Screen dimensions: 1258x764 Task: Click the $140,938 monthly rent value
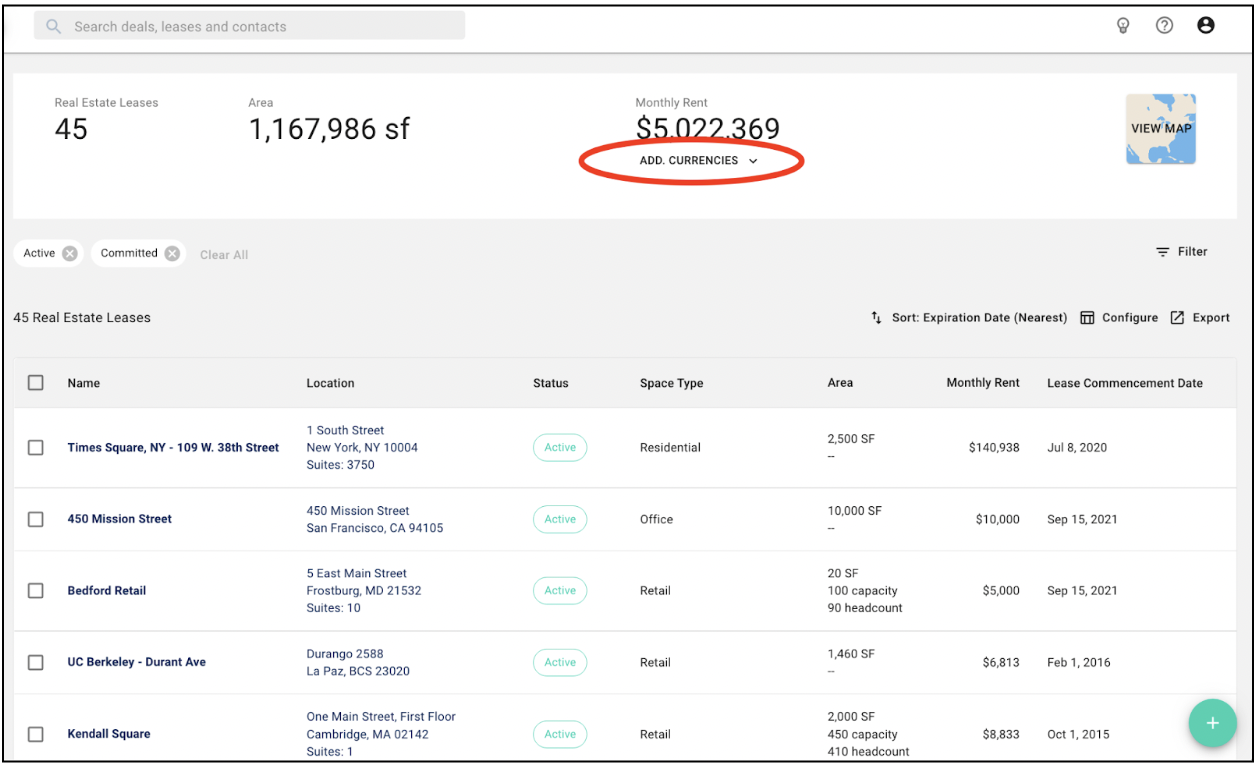click(x=994, y=448)
